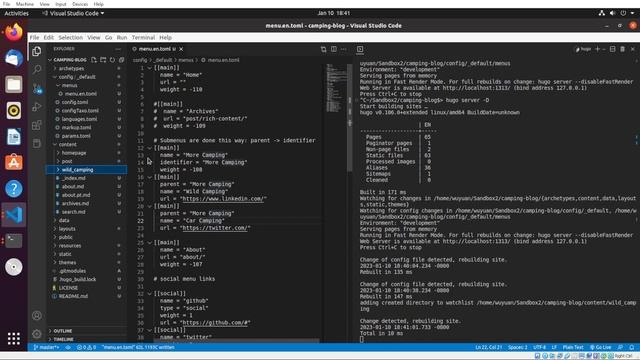
Task: Click the editor minimap
Action: coord(336,88)
